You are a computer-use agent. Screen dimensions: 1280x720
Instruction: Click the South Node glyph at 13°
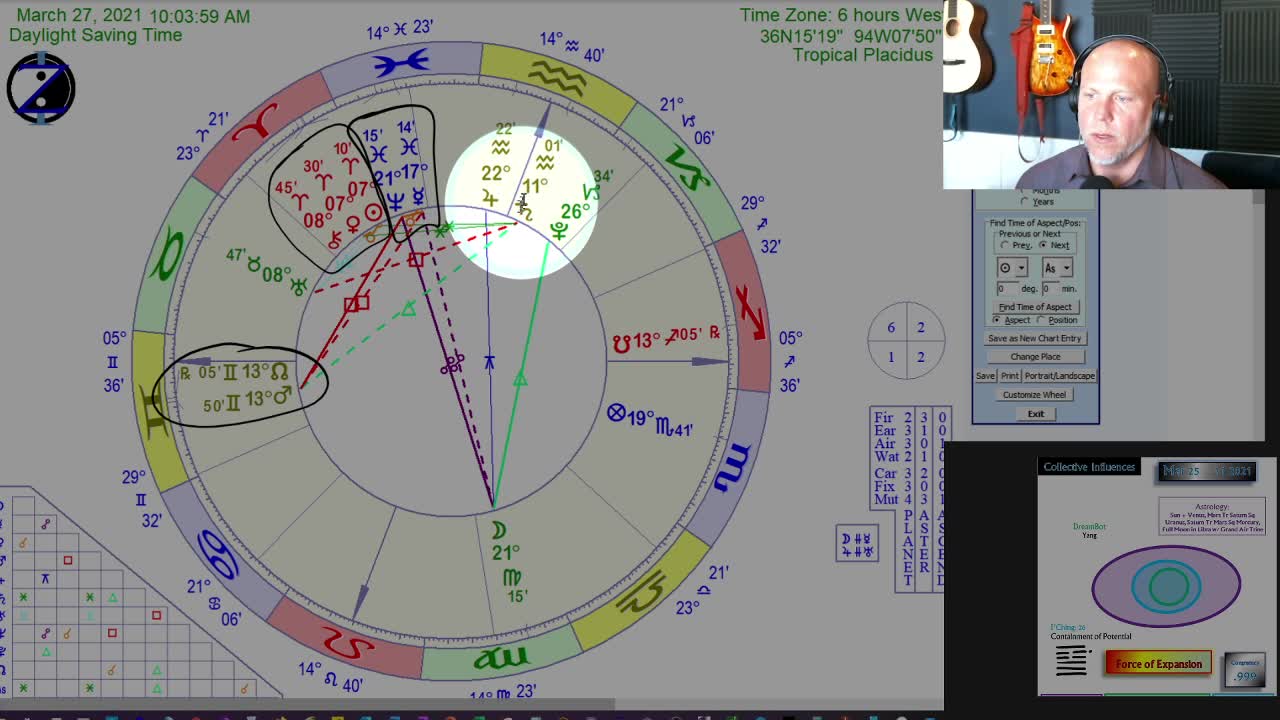point(621,343)
